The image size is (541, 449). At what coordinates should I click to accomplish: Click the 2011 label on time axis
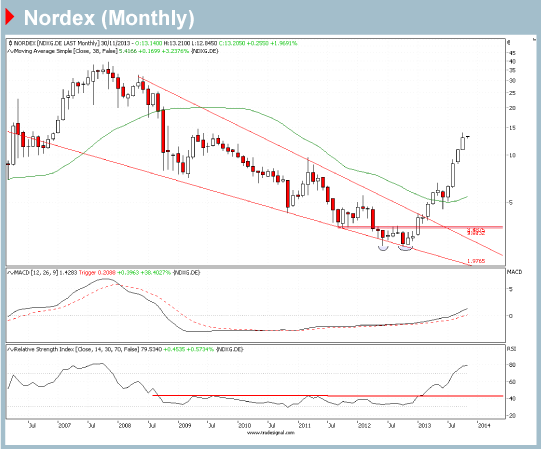point(304,426)
